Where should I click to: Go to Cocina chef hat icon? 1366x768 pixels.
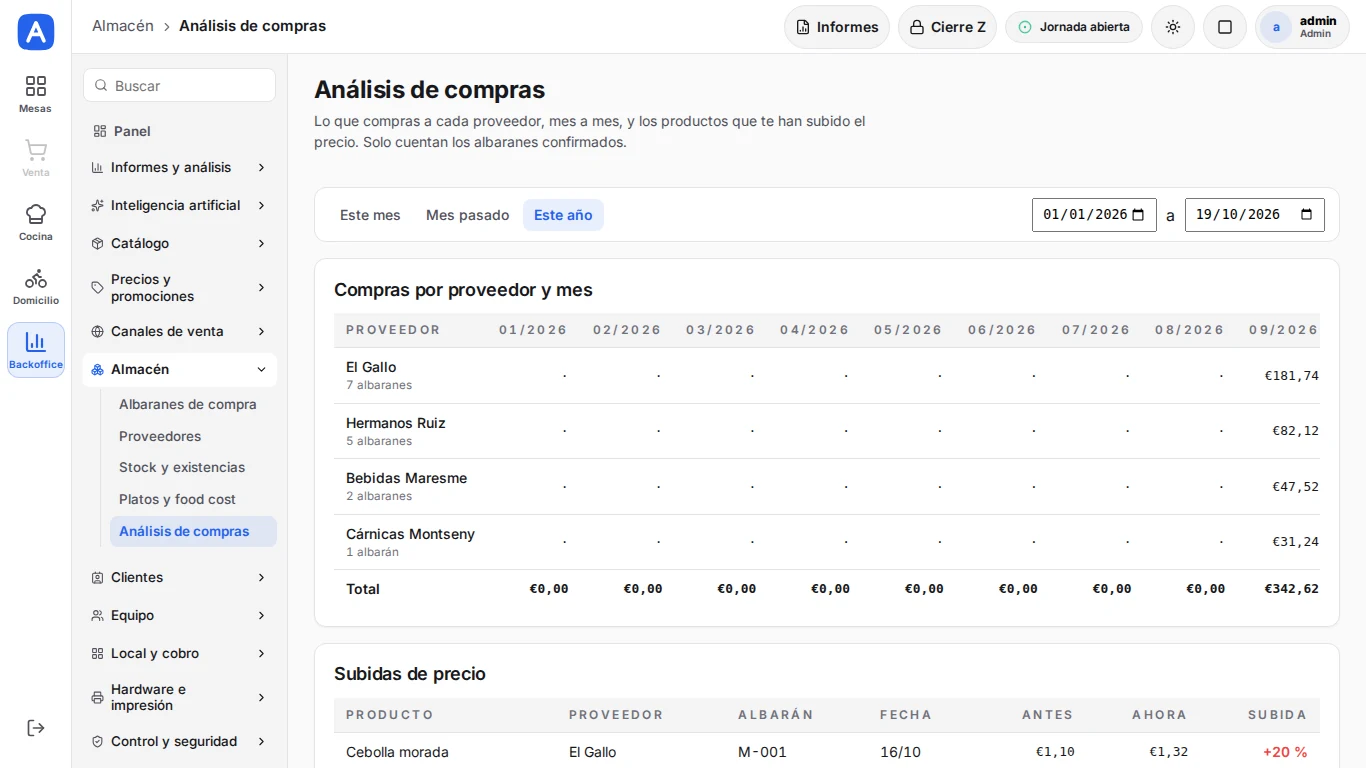[36, 222]
